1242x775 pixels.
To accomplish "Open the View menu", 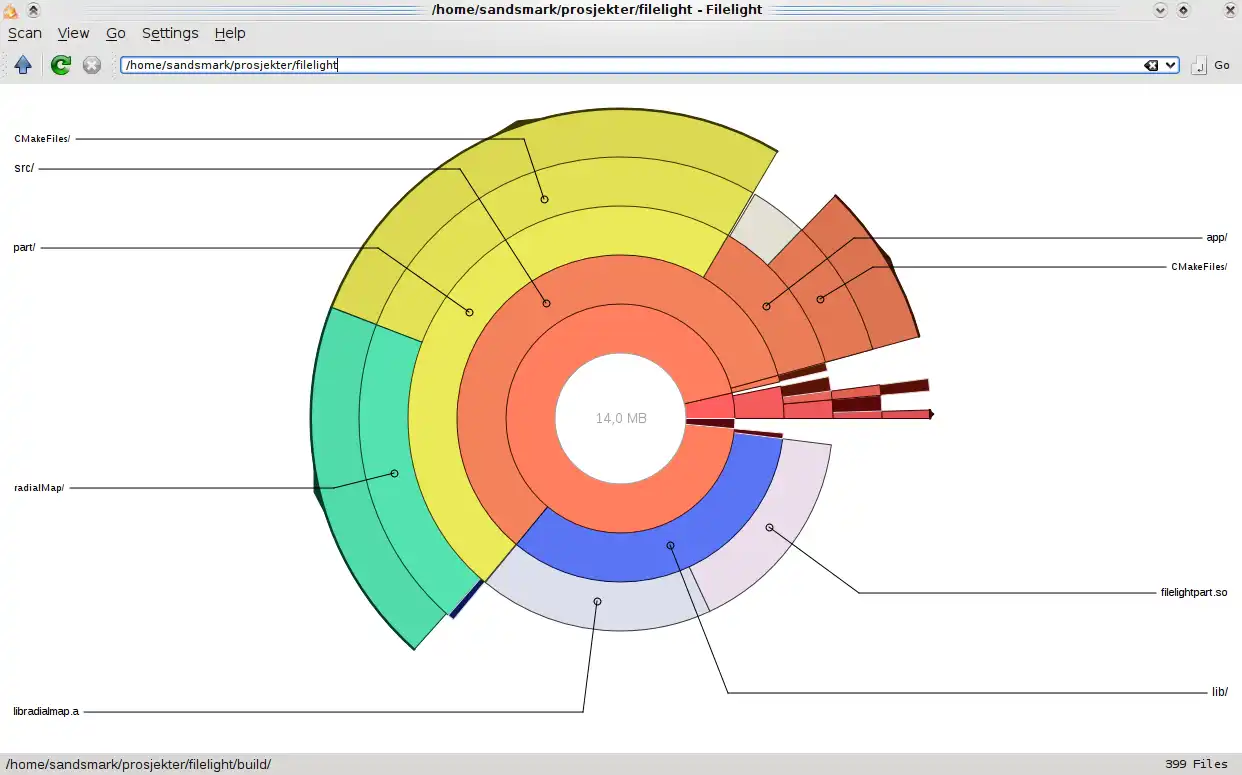I will tap(74, 33).
